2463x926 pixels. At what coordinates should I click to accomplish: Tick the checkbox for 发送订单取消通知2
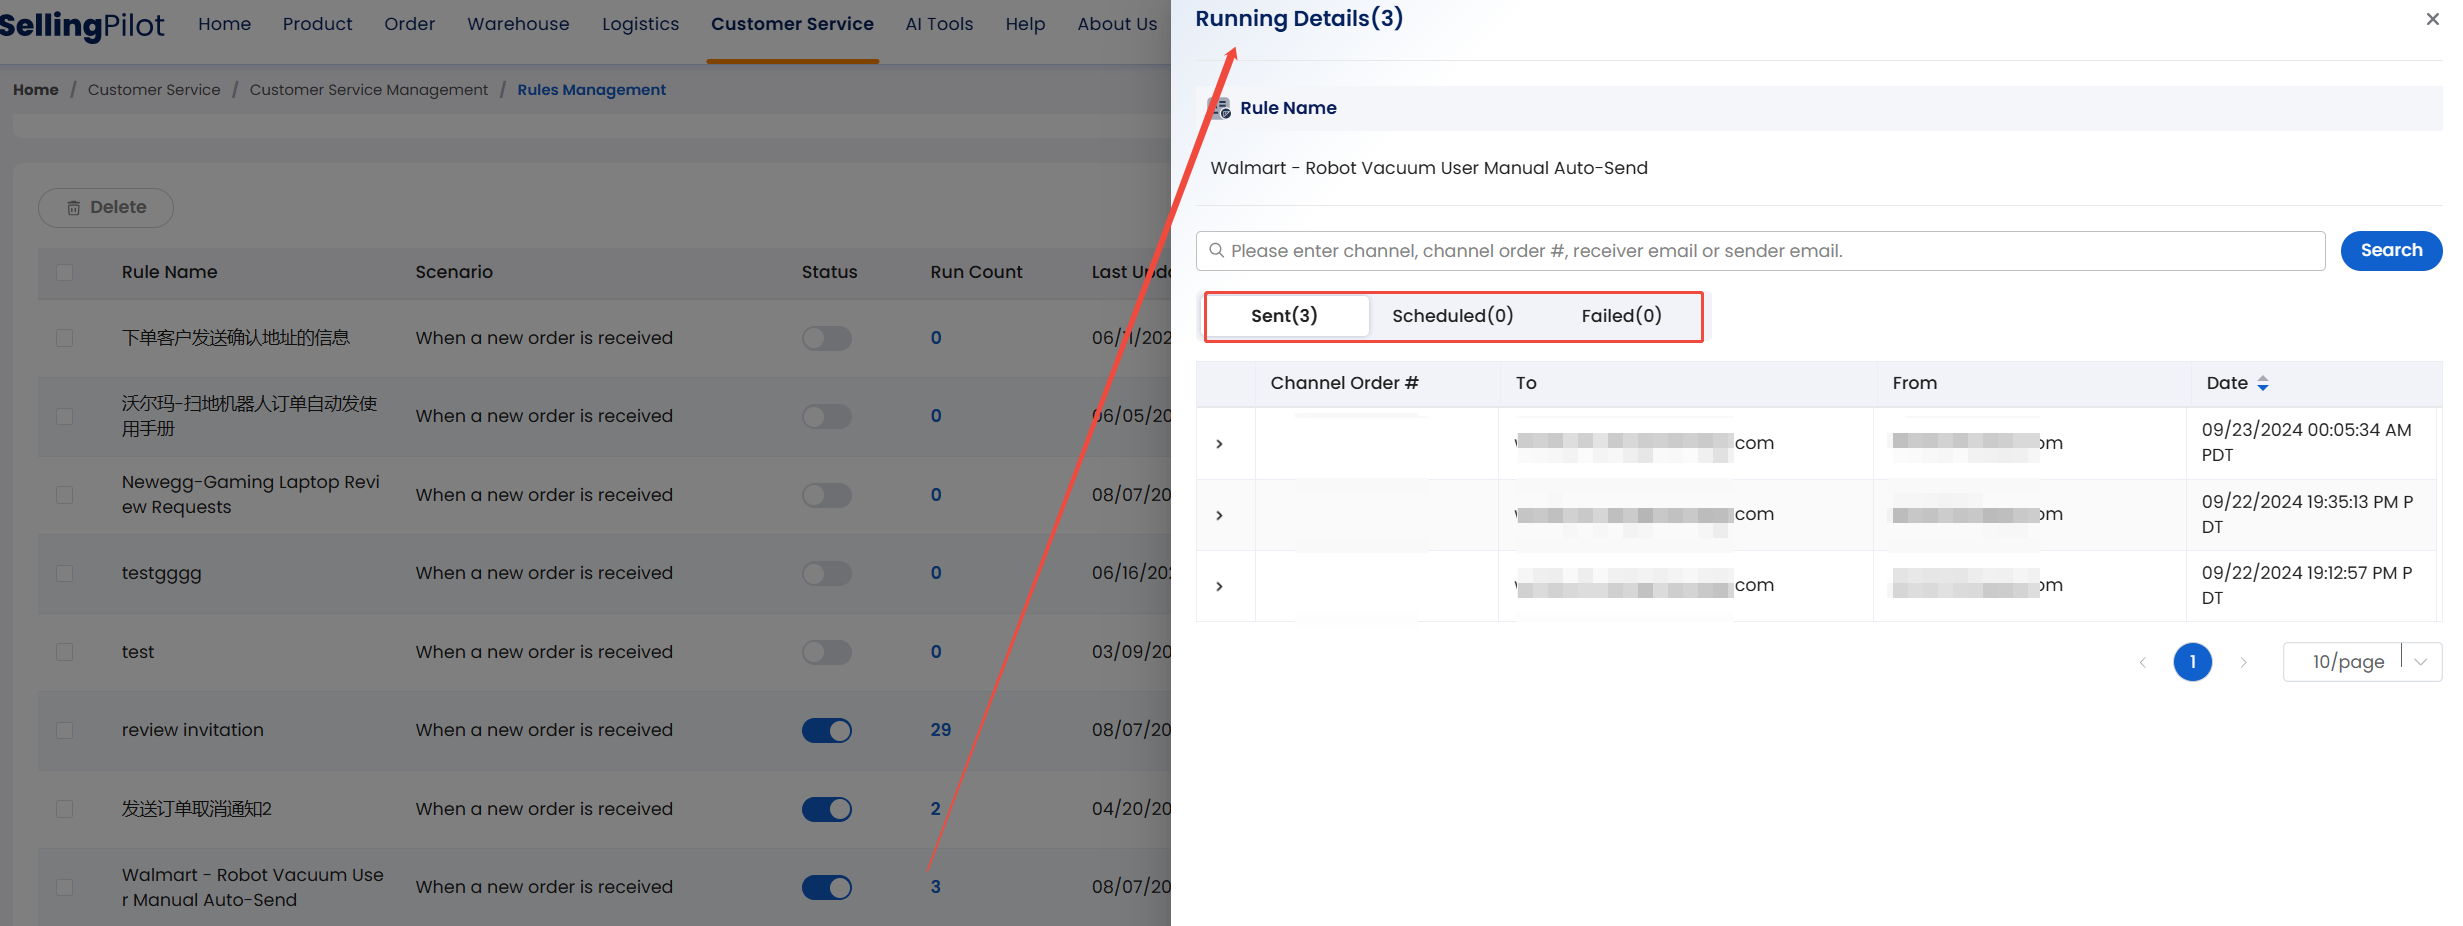[65, 809]
